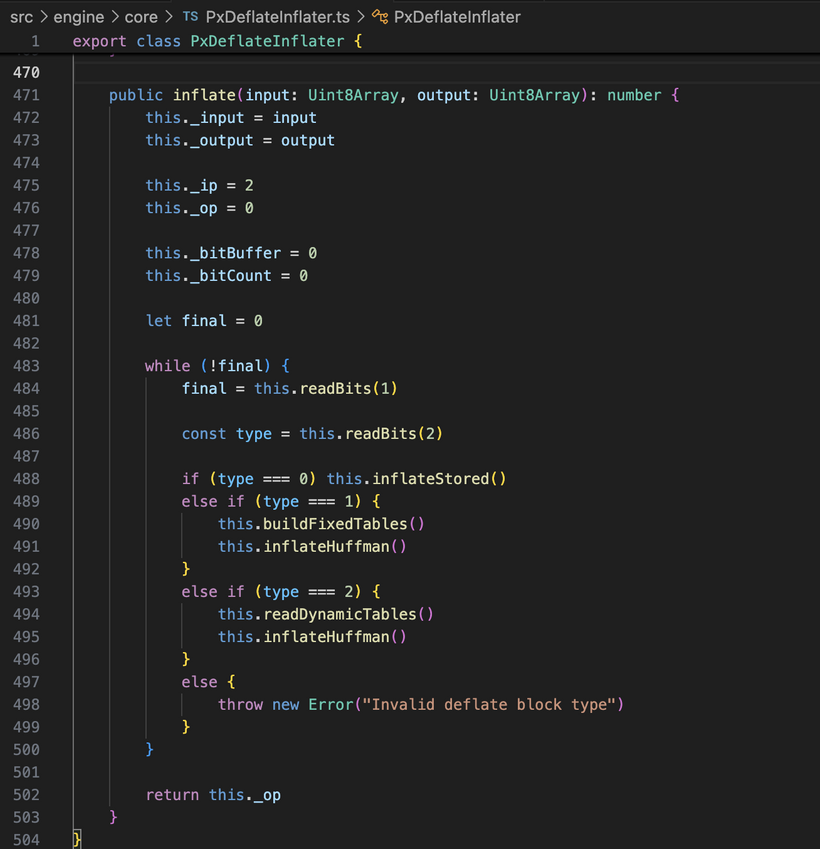Click the 'throw' keyword on line 498
The height and width of the screenshot is (849, 820).
[x=240, y=705]
